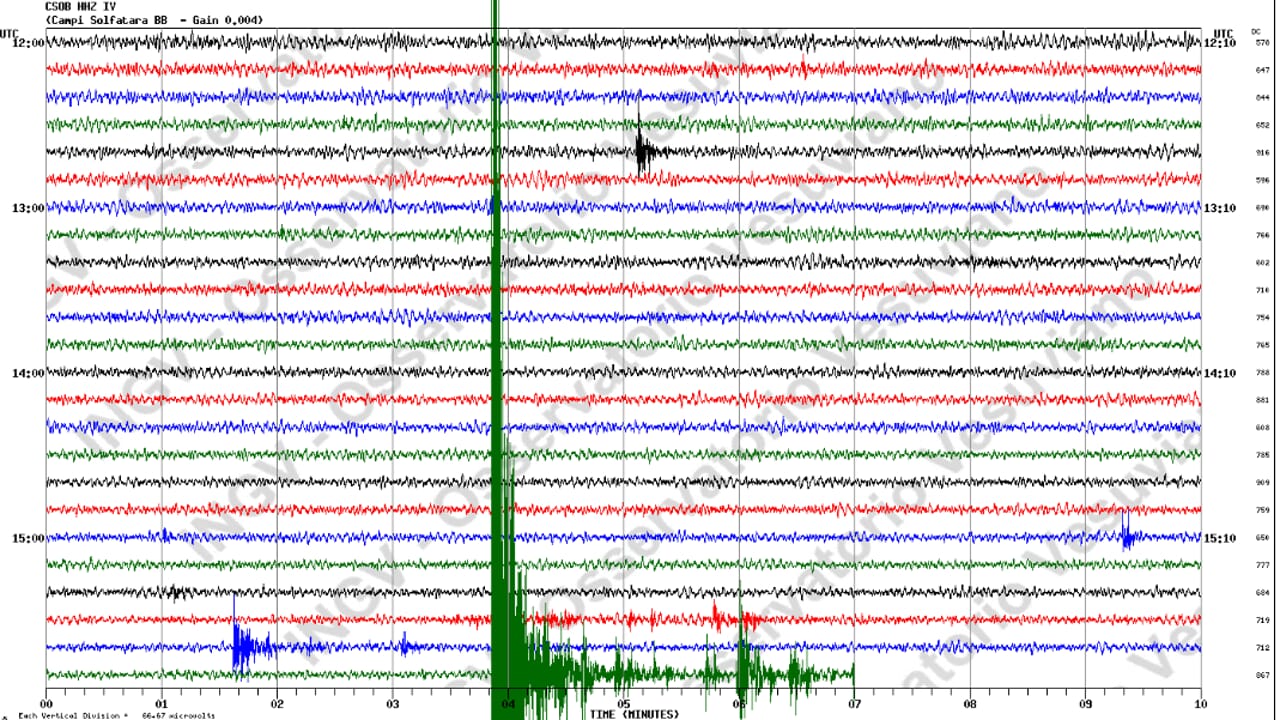1280x720 pixels.
Task: Click the Each Vertical Division microvolts note
Action: (x=115, y=715)
